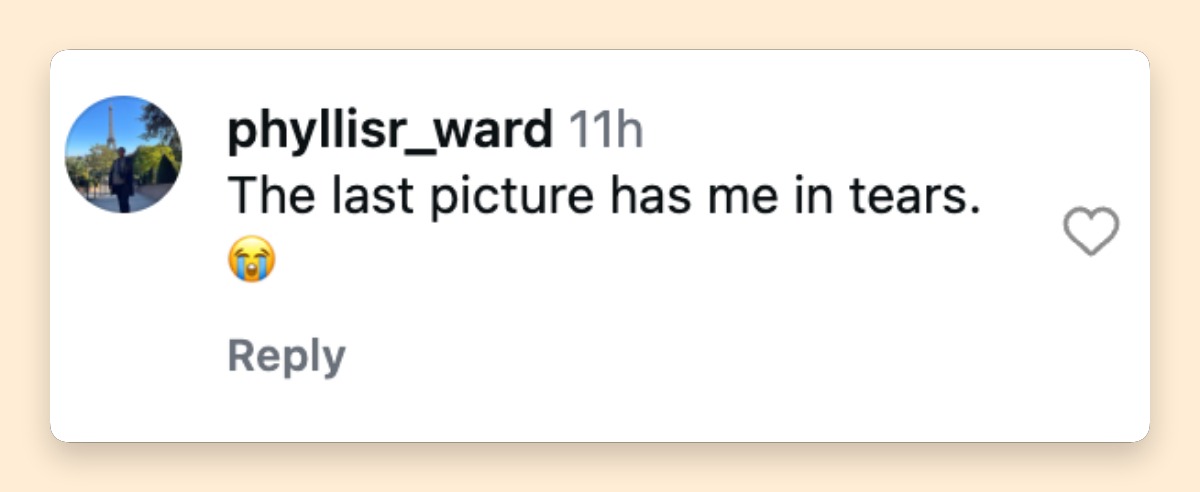The width and height of the screenshot is (1200, 492).
Task: Open phyllisr_ward's circular profile picture
Action: click(x=124, y=154)
